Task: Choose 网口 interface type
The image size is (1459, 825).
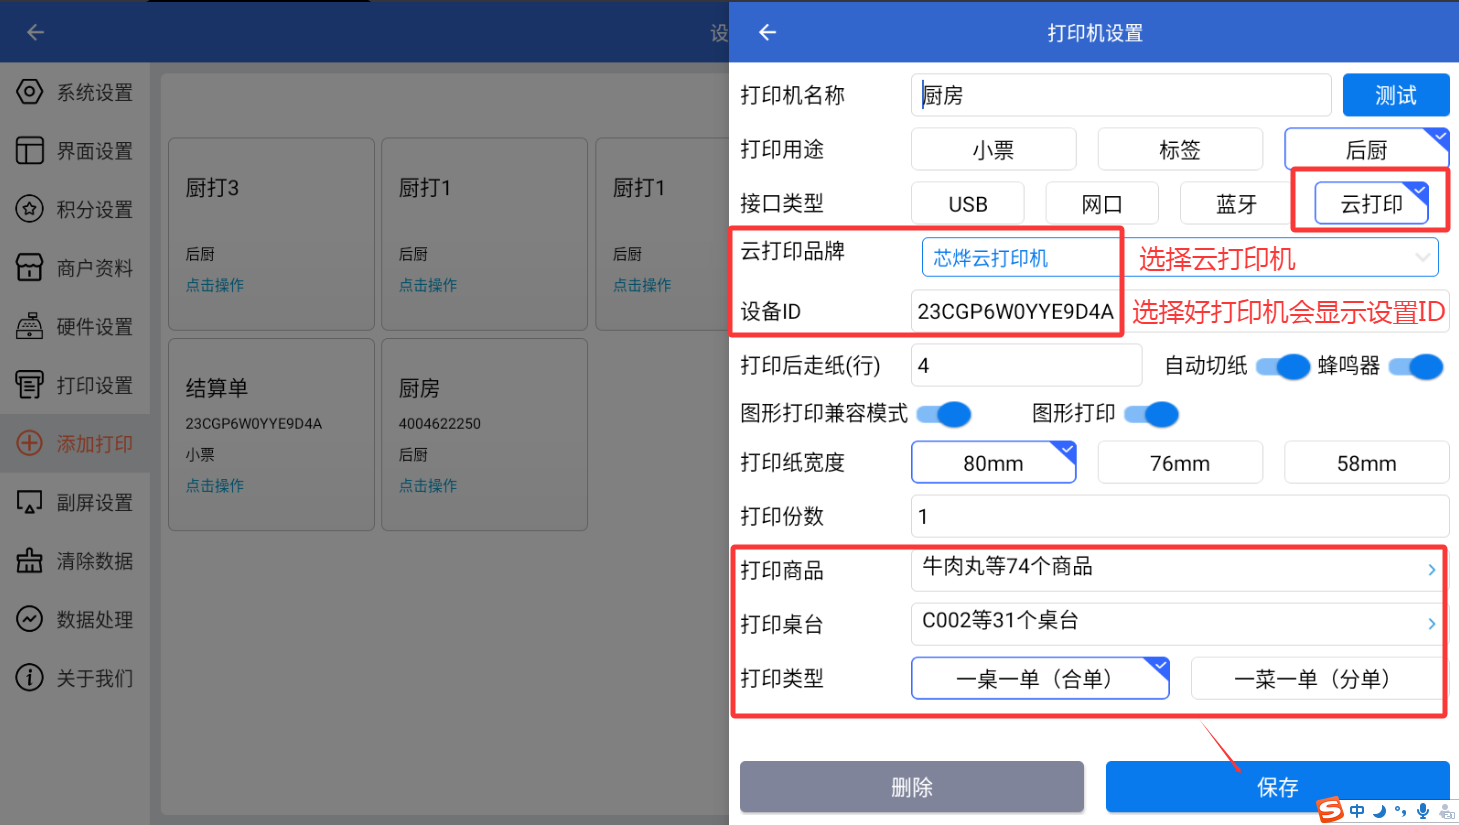Action: coord(1102,204)
